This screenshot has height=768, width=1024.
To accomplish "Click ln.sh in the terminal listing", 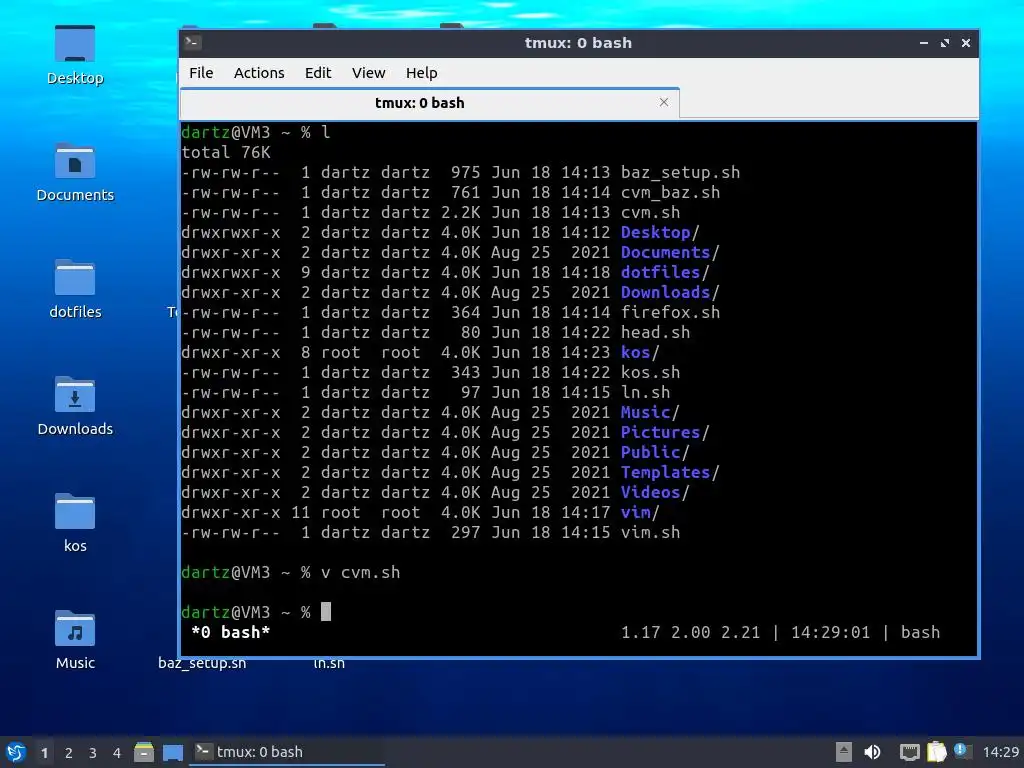I will tap(645, 392).
